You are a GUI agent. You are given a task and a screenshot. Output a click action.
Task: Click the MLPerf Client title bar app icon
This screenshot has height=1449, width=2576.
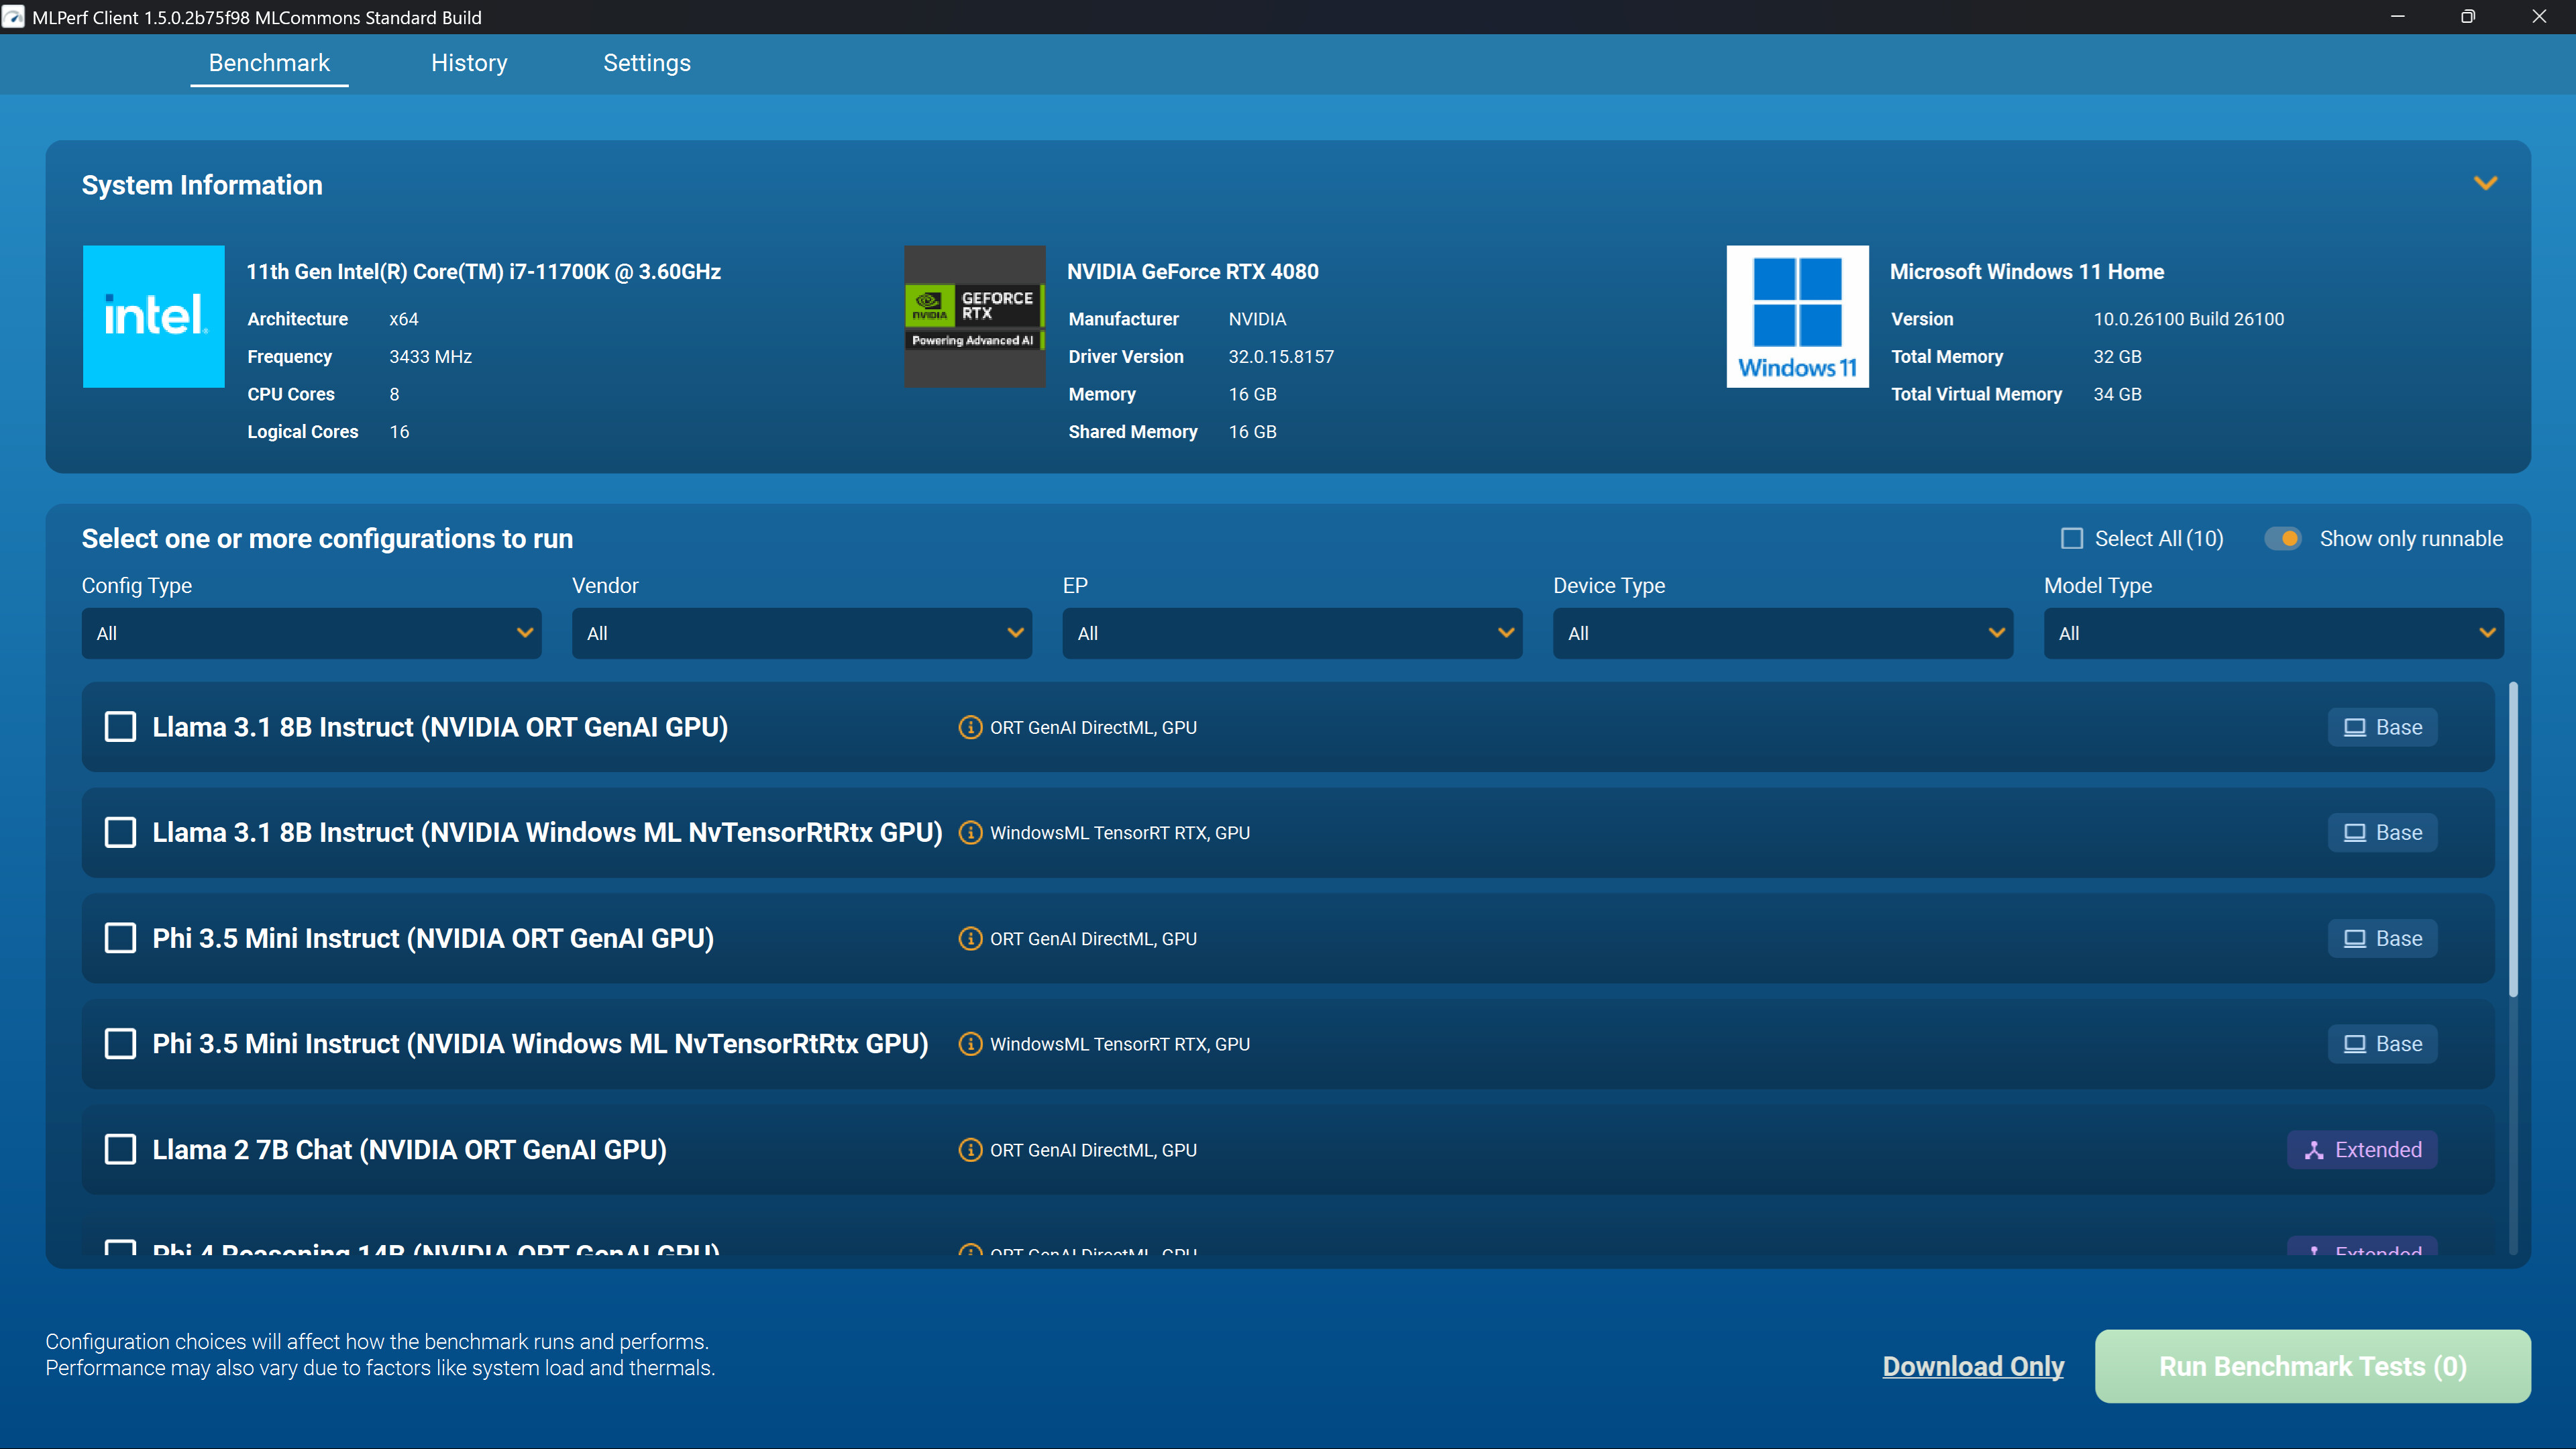tap(13, 17)
